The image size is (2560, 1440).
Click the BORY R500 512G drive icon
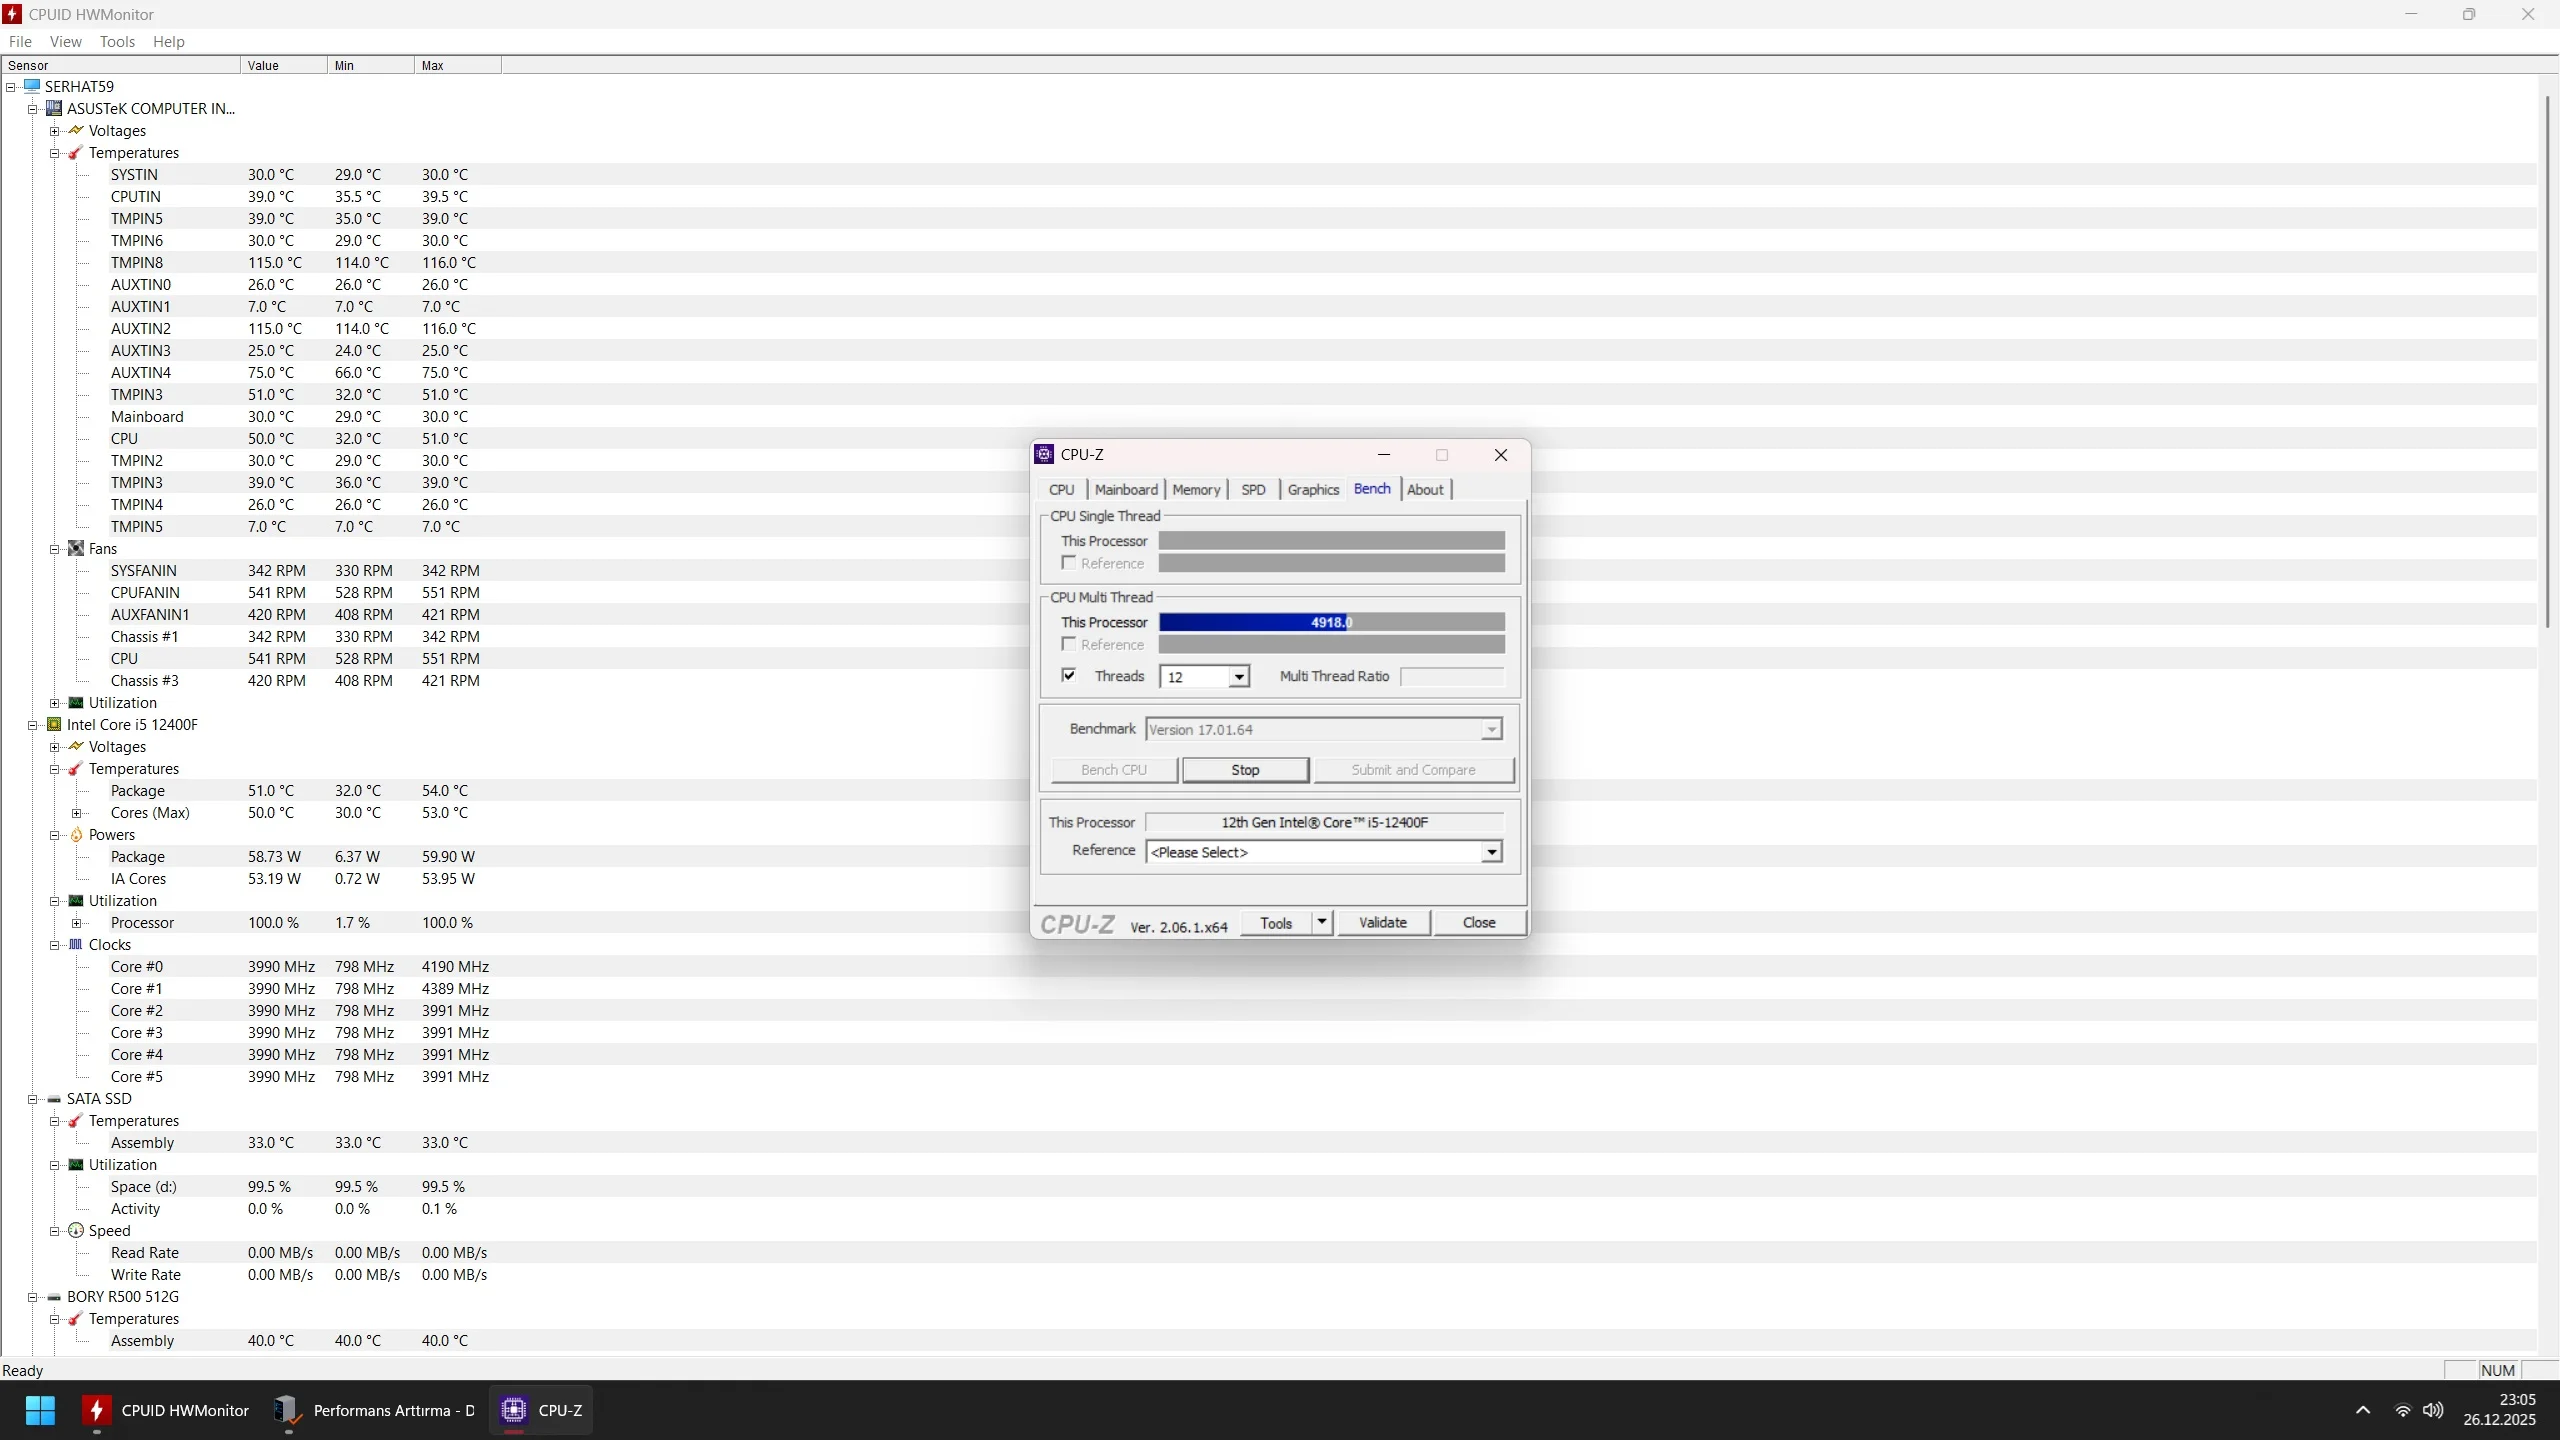pos(54,1296)
